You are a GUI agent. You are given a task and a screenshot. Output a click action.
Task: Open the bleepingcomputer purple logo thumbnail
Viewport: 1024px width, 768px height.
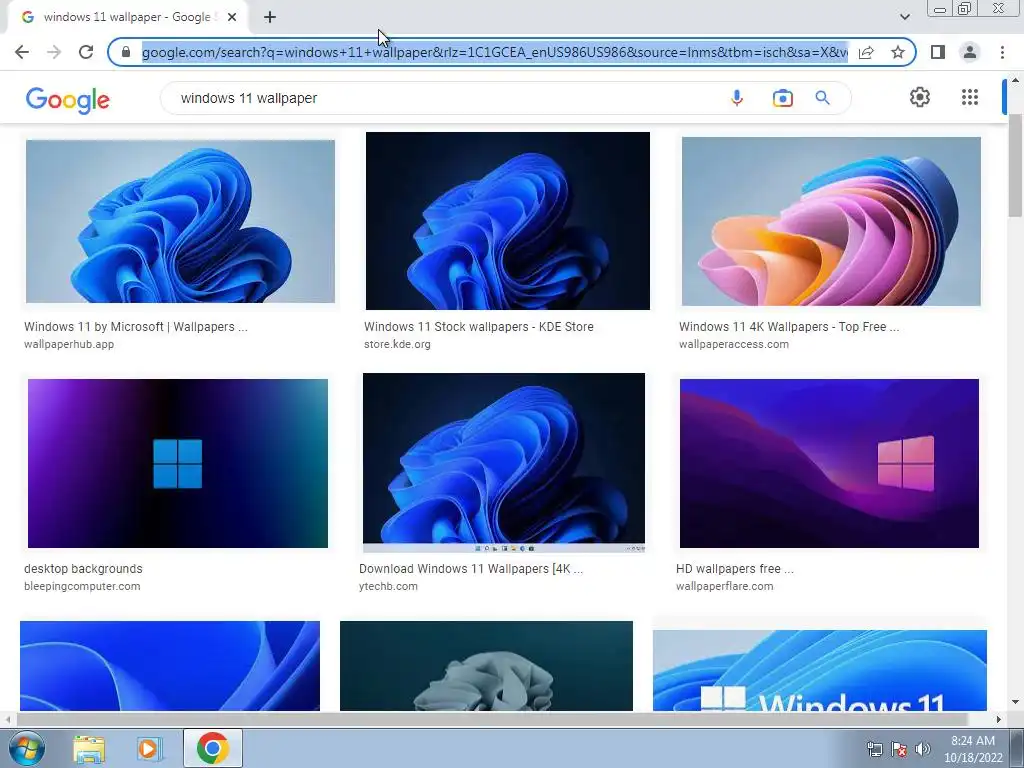[178, 463]
